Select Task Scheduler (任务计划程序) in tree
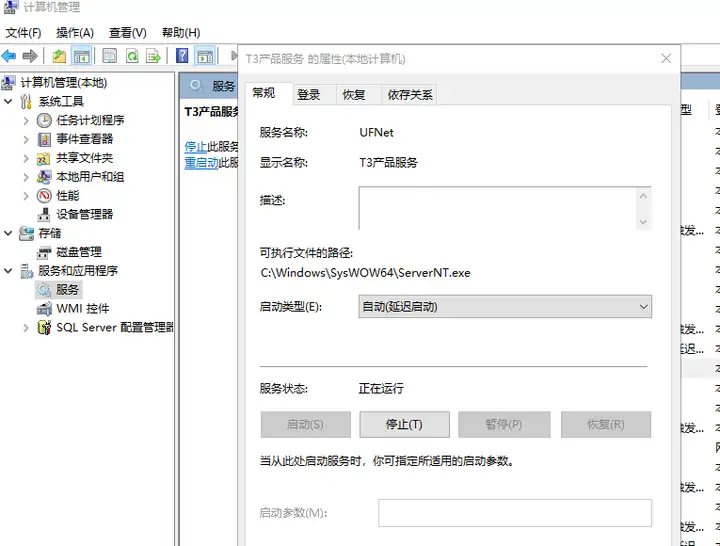Screen dimensions: 720x546 90,120
